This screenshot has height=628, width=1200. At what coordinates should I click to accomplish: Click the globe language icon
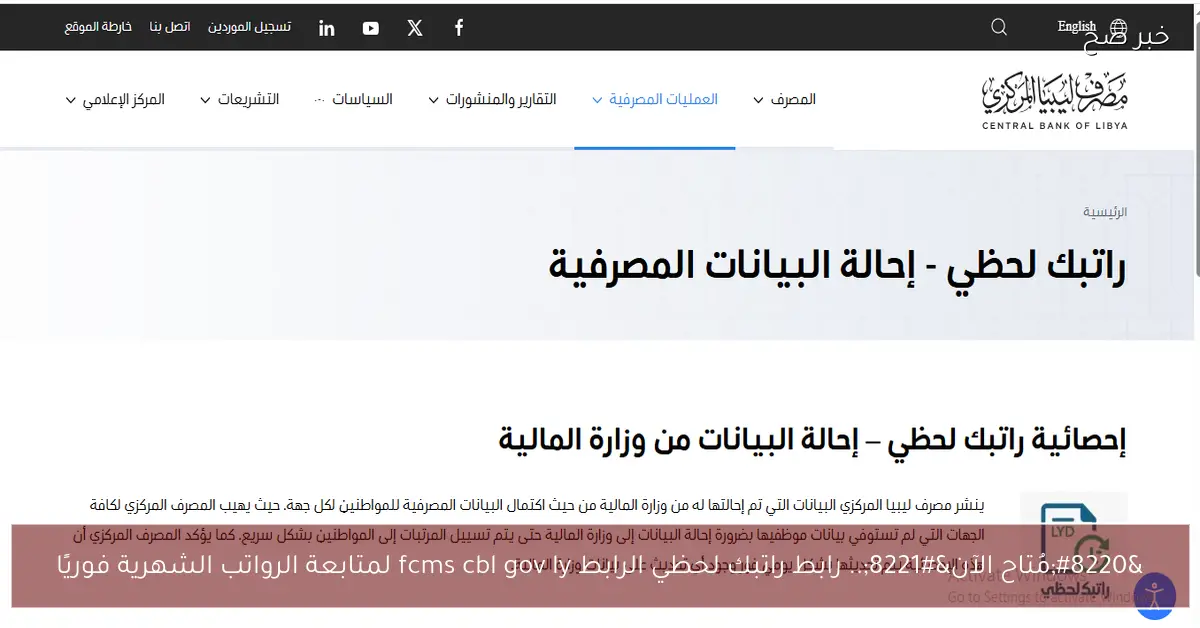pos(1118,27)
